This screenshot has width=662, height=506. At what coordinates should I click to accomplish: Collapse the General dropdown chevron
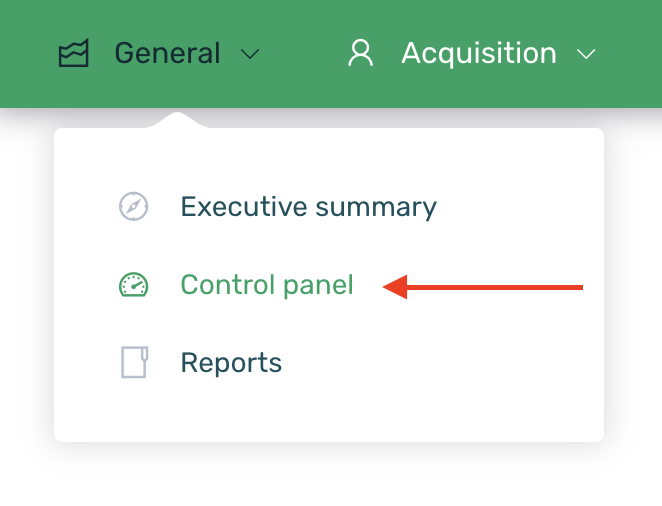[x=251, y=54]
